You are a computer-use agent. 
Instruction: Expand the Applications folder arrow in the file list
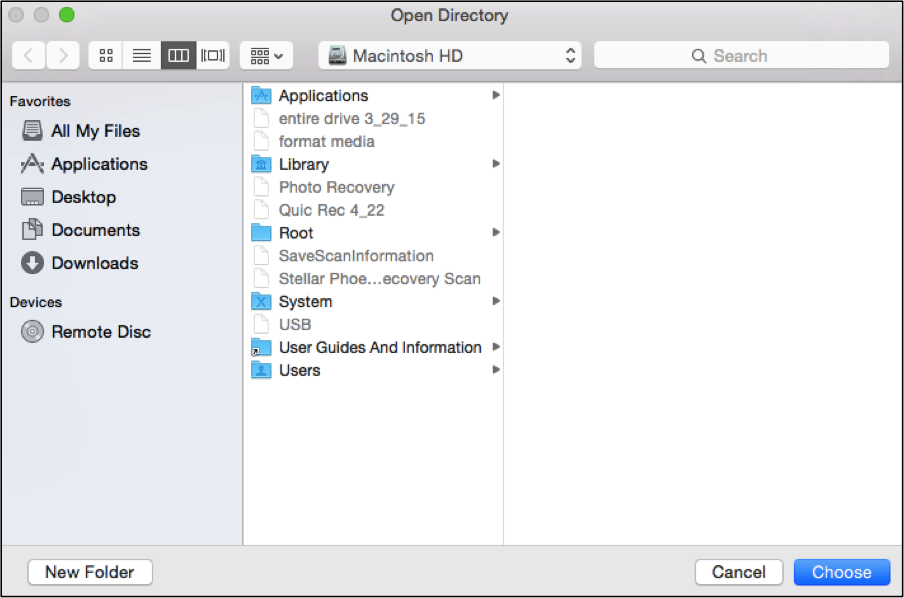coord(496,95)
